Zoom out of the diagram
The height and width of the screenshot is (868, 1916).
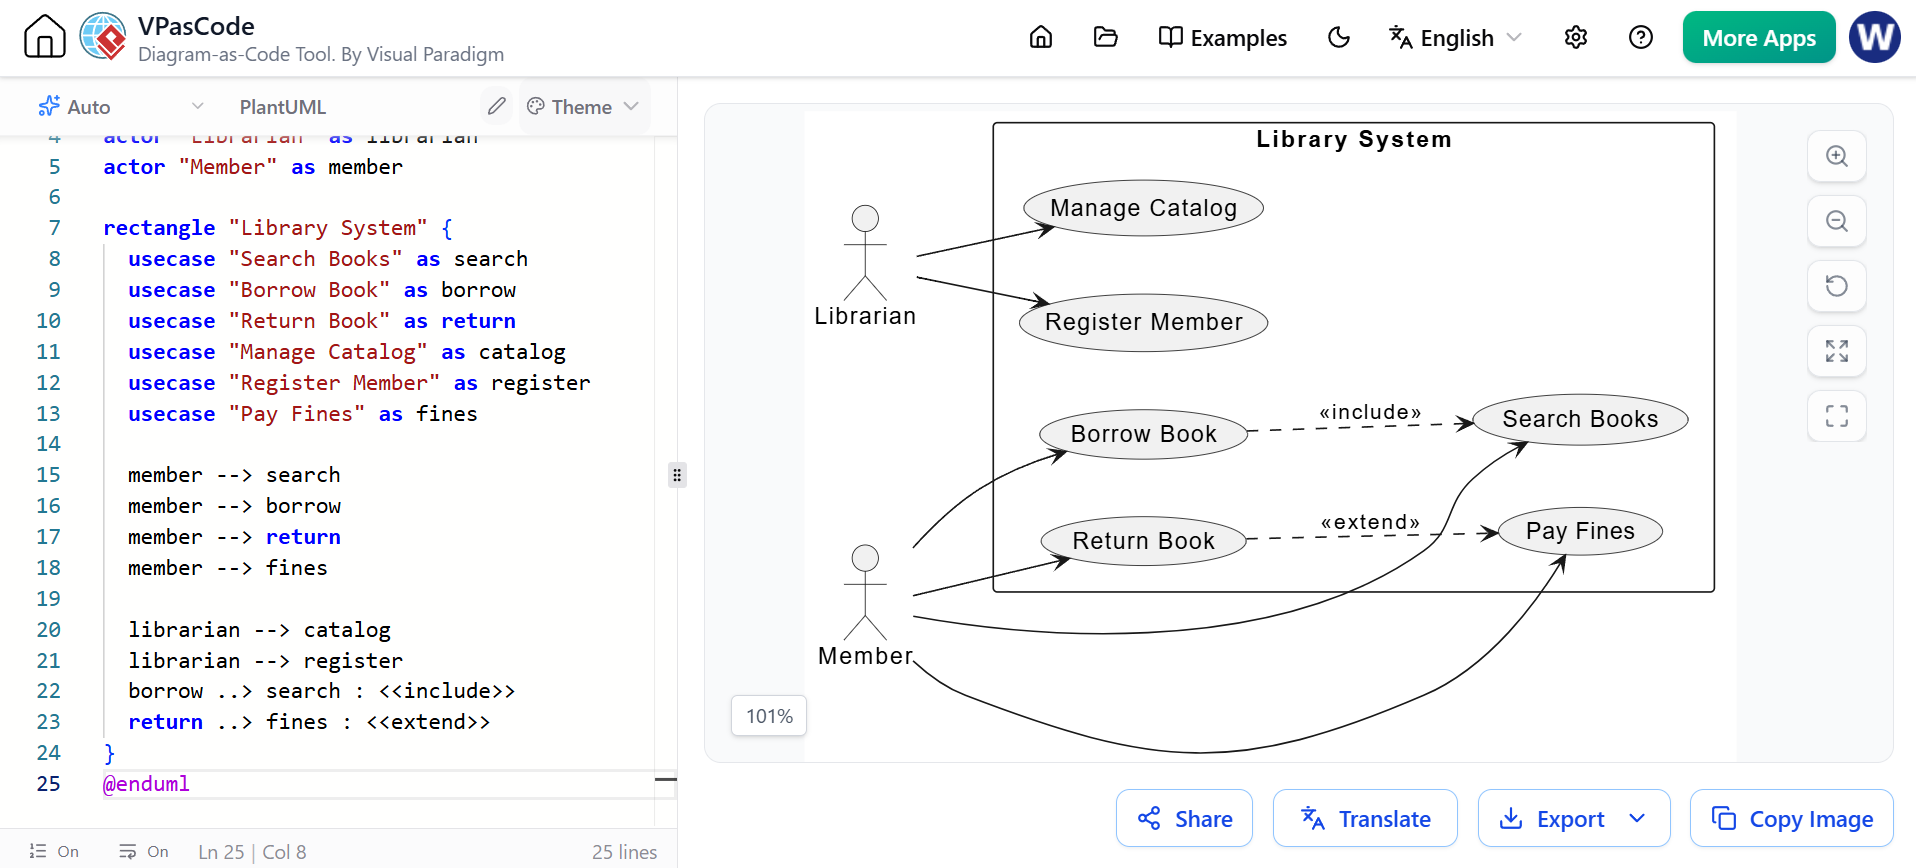click(x=1836, y=221)
